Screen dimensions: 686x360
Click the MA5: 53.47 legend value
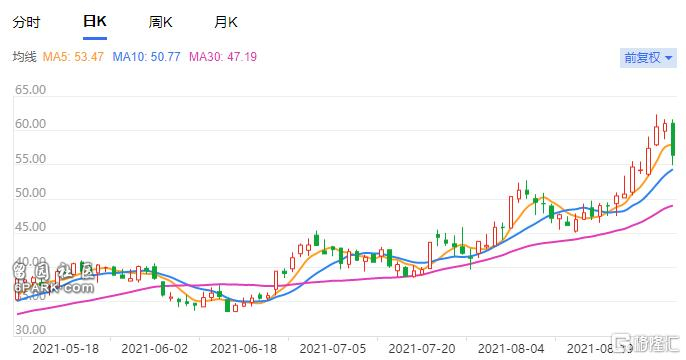click(73, 57)
